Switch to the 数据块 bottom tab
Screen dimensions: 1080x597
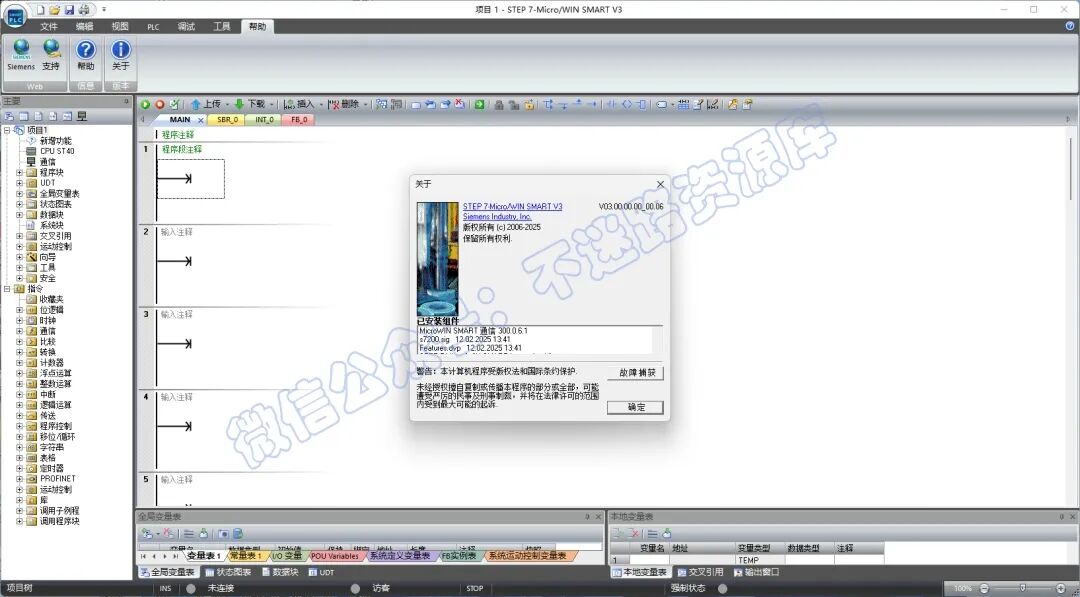click(x=279, y=572)
